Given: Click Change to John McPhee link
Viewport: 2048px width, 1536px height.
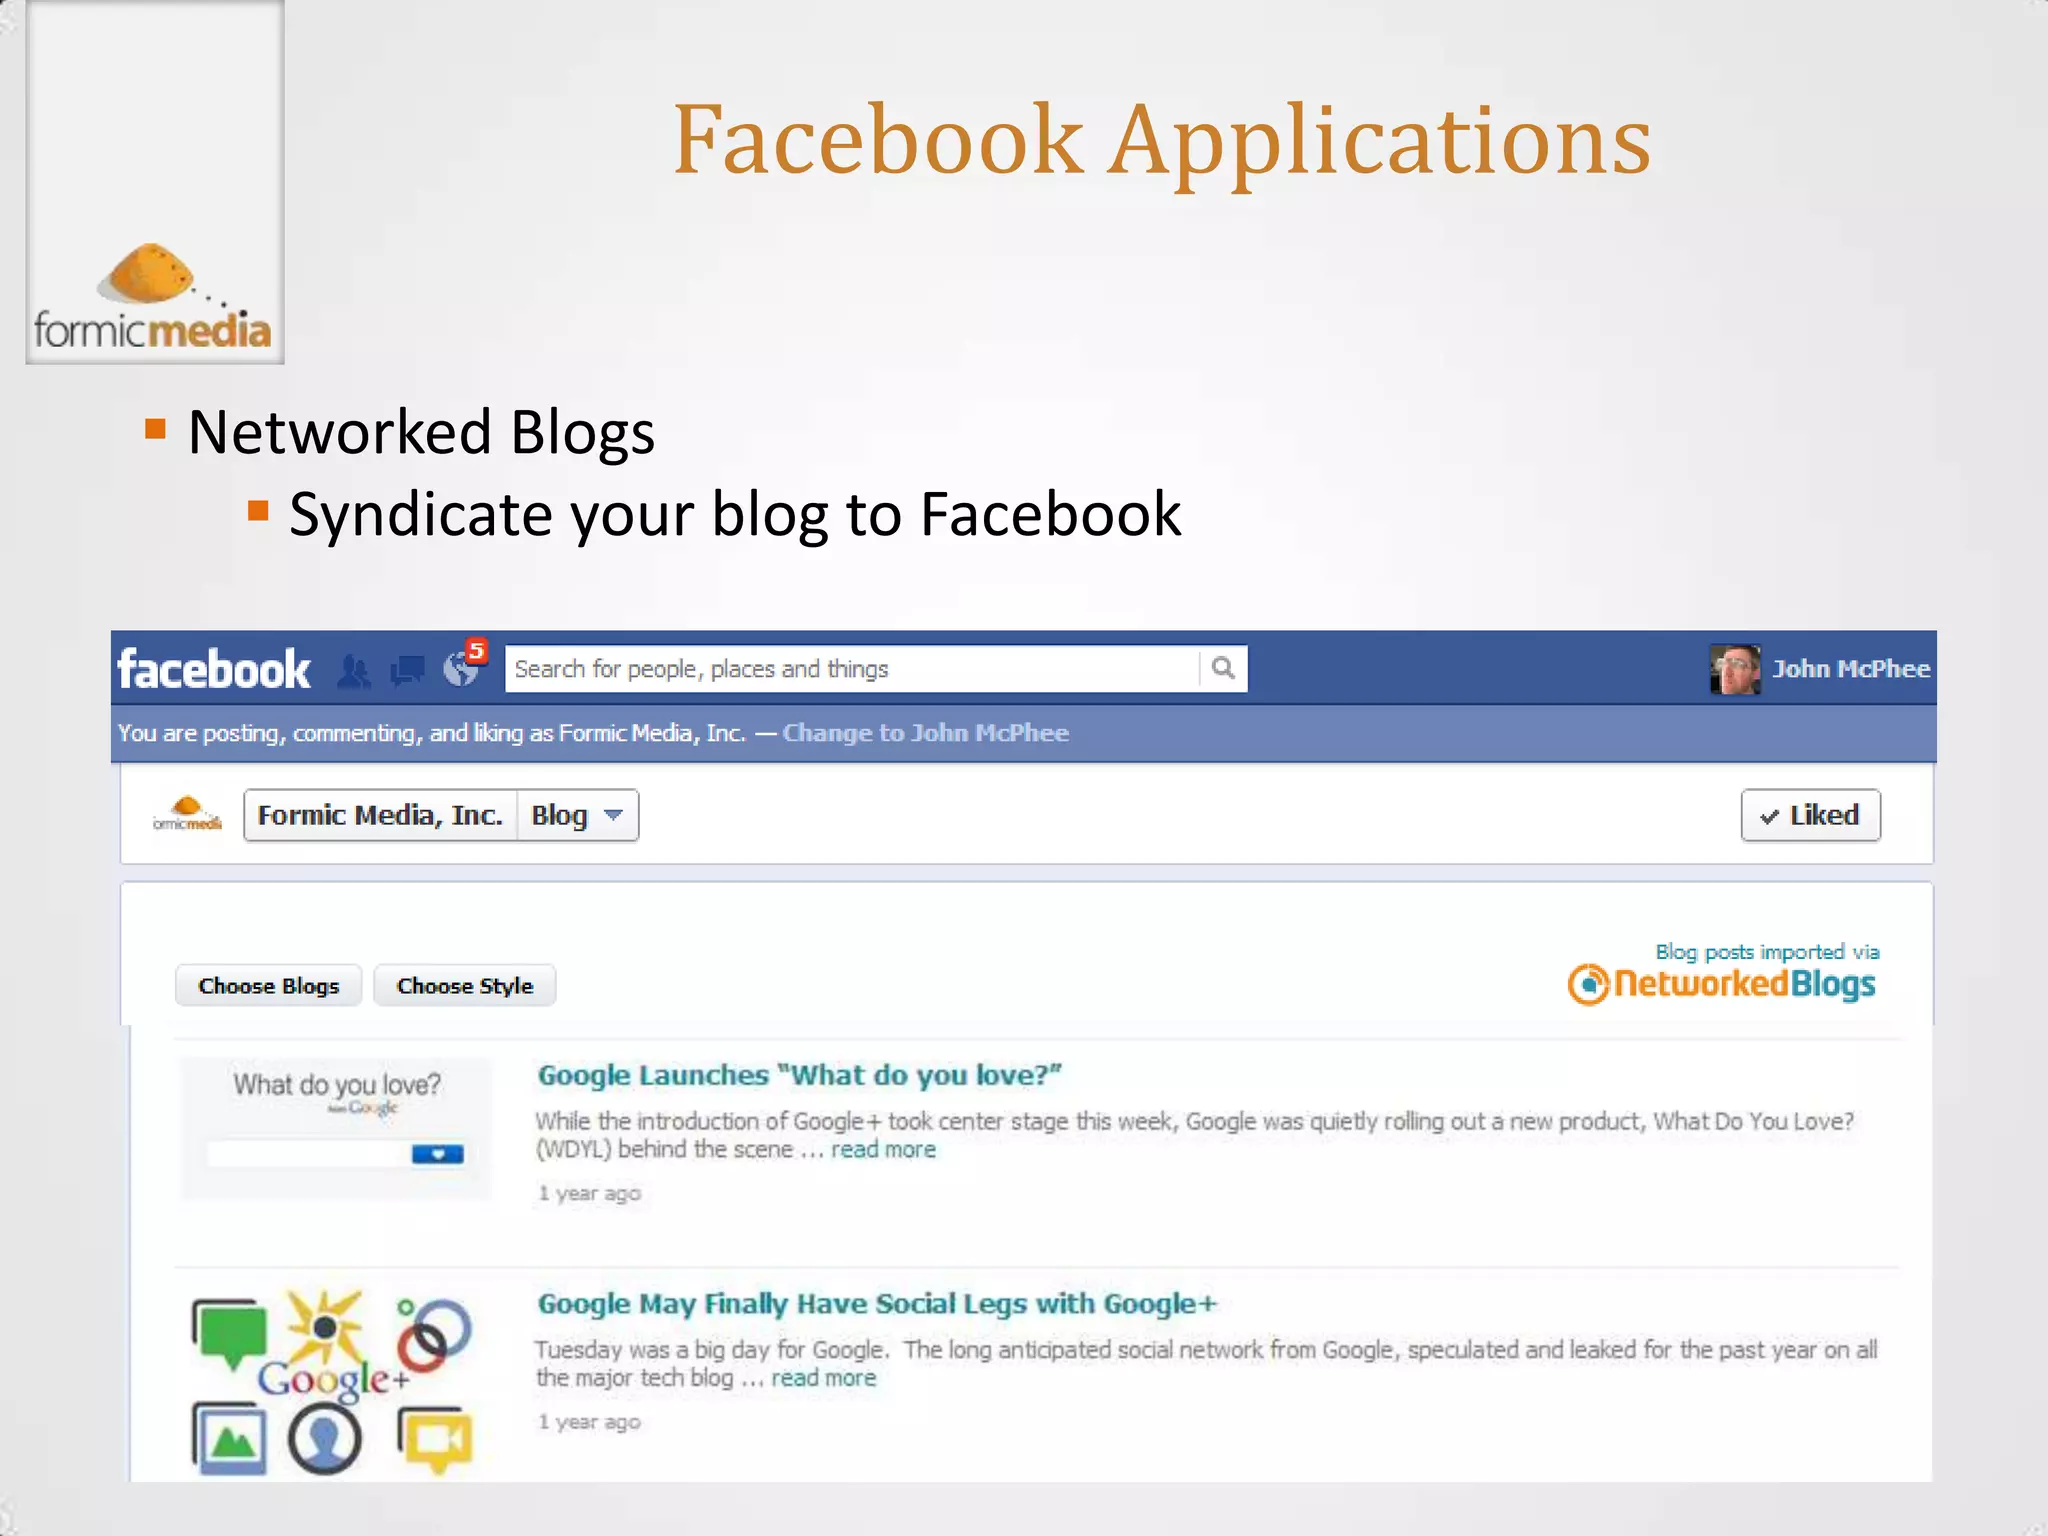Looking at the screenshot, I should pos(925,733).
